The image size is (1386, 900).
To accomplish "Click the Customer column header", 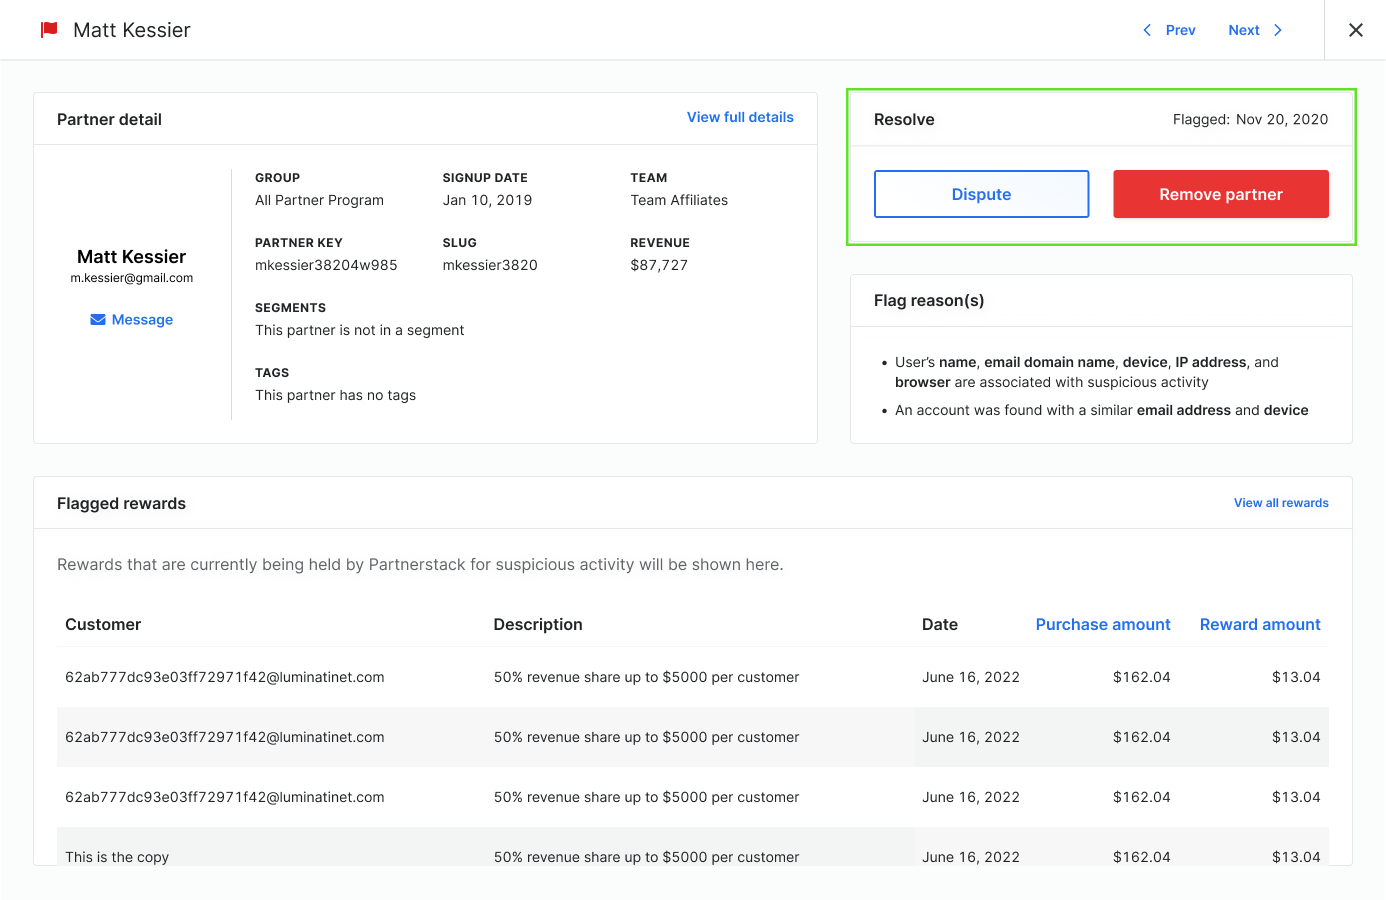I will coord(103,624).
